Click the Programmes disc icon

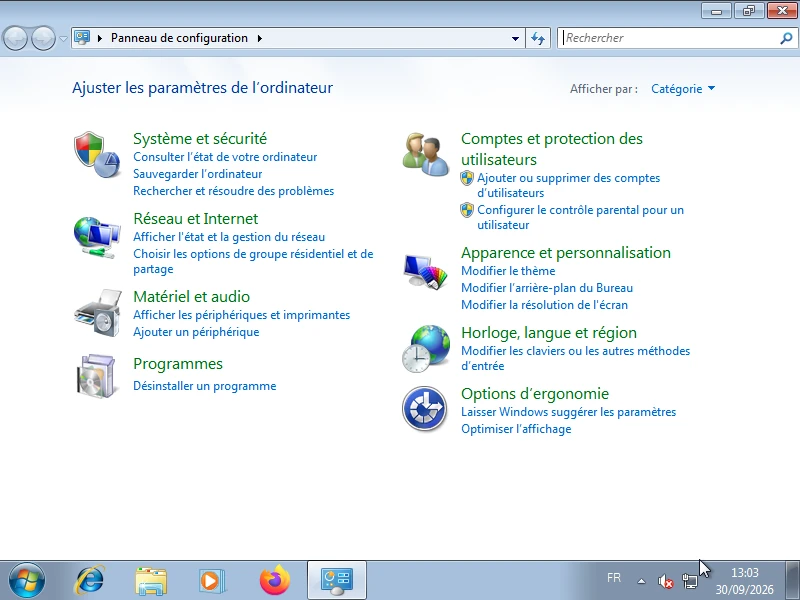[x=97, y=376]
